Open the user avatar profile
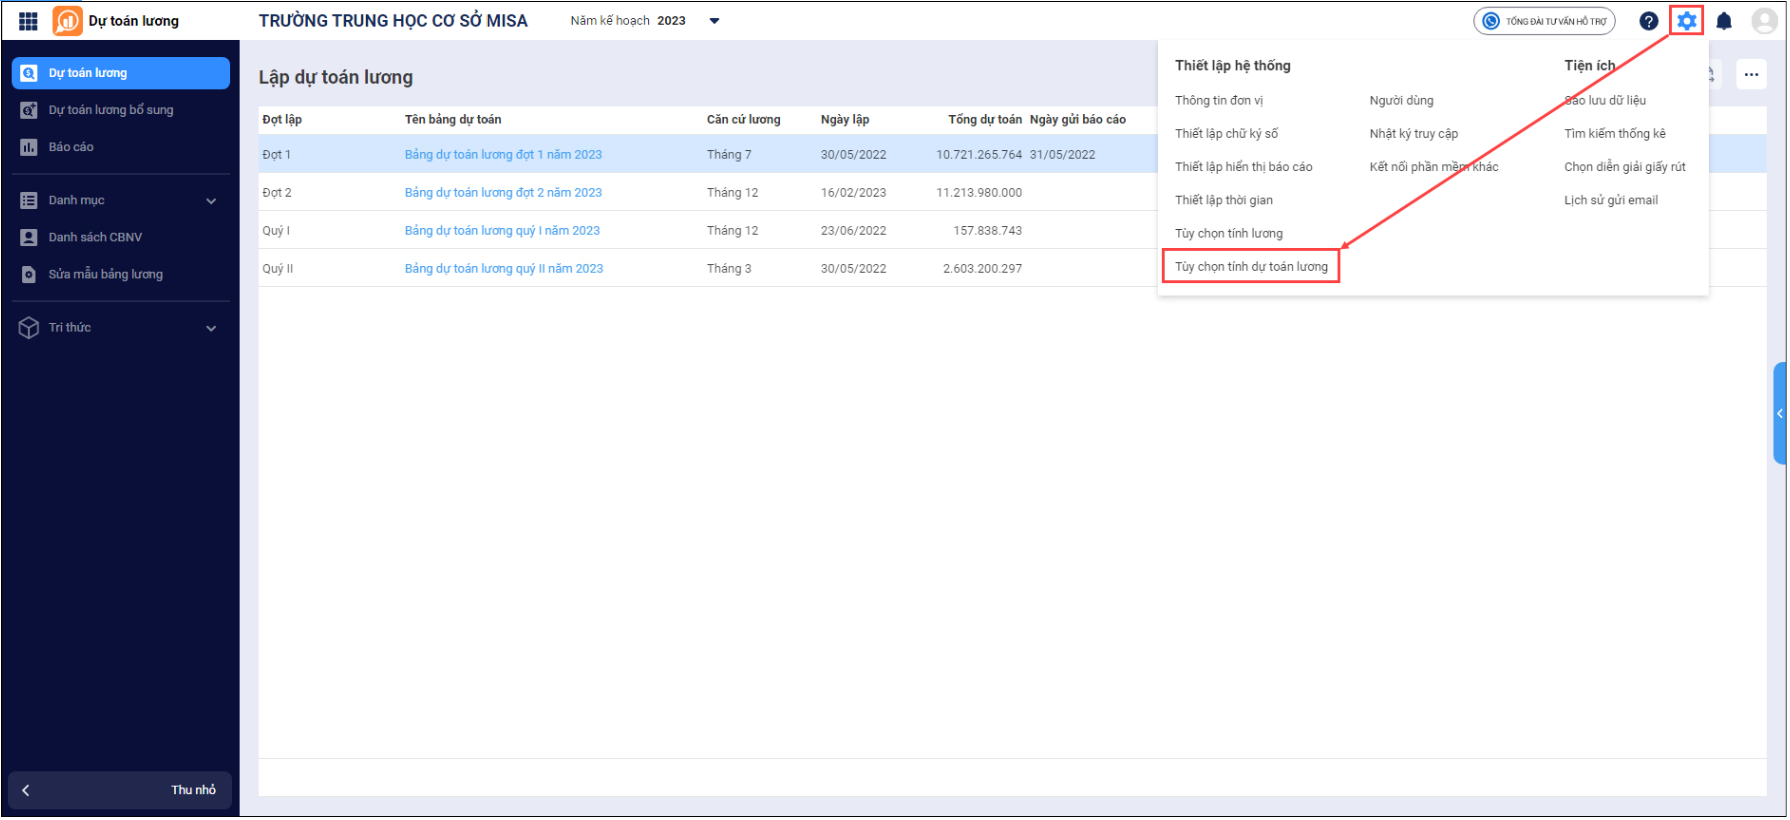 (x=1765, y=21)
